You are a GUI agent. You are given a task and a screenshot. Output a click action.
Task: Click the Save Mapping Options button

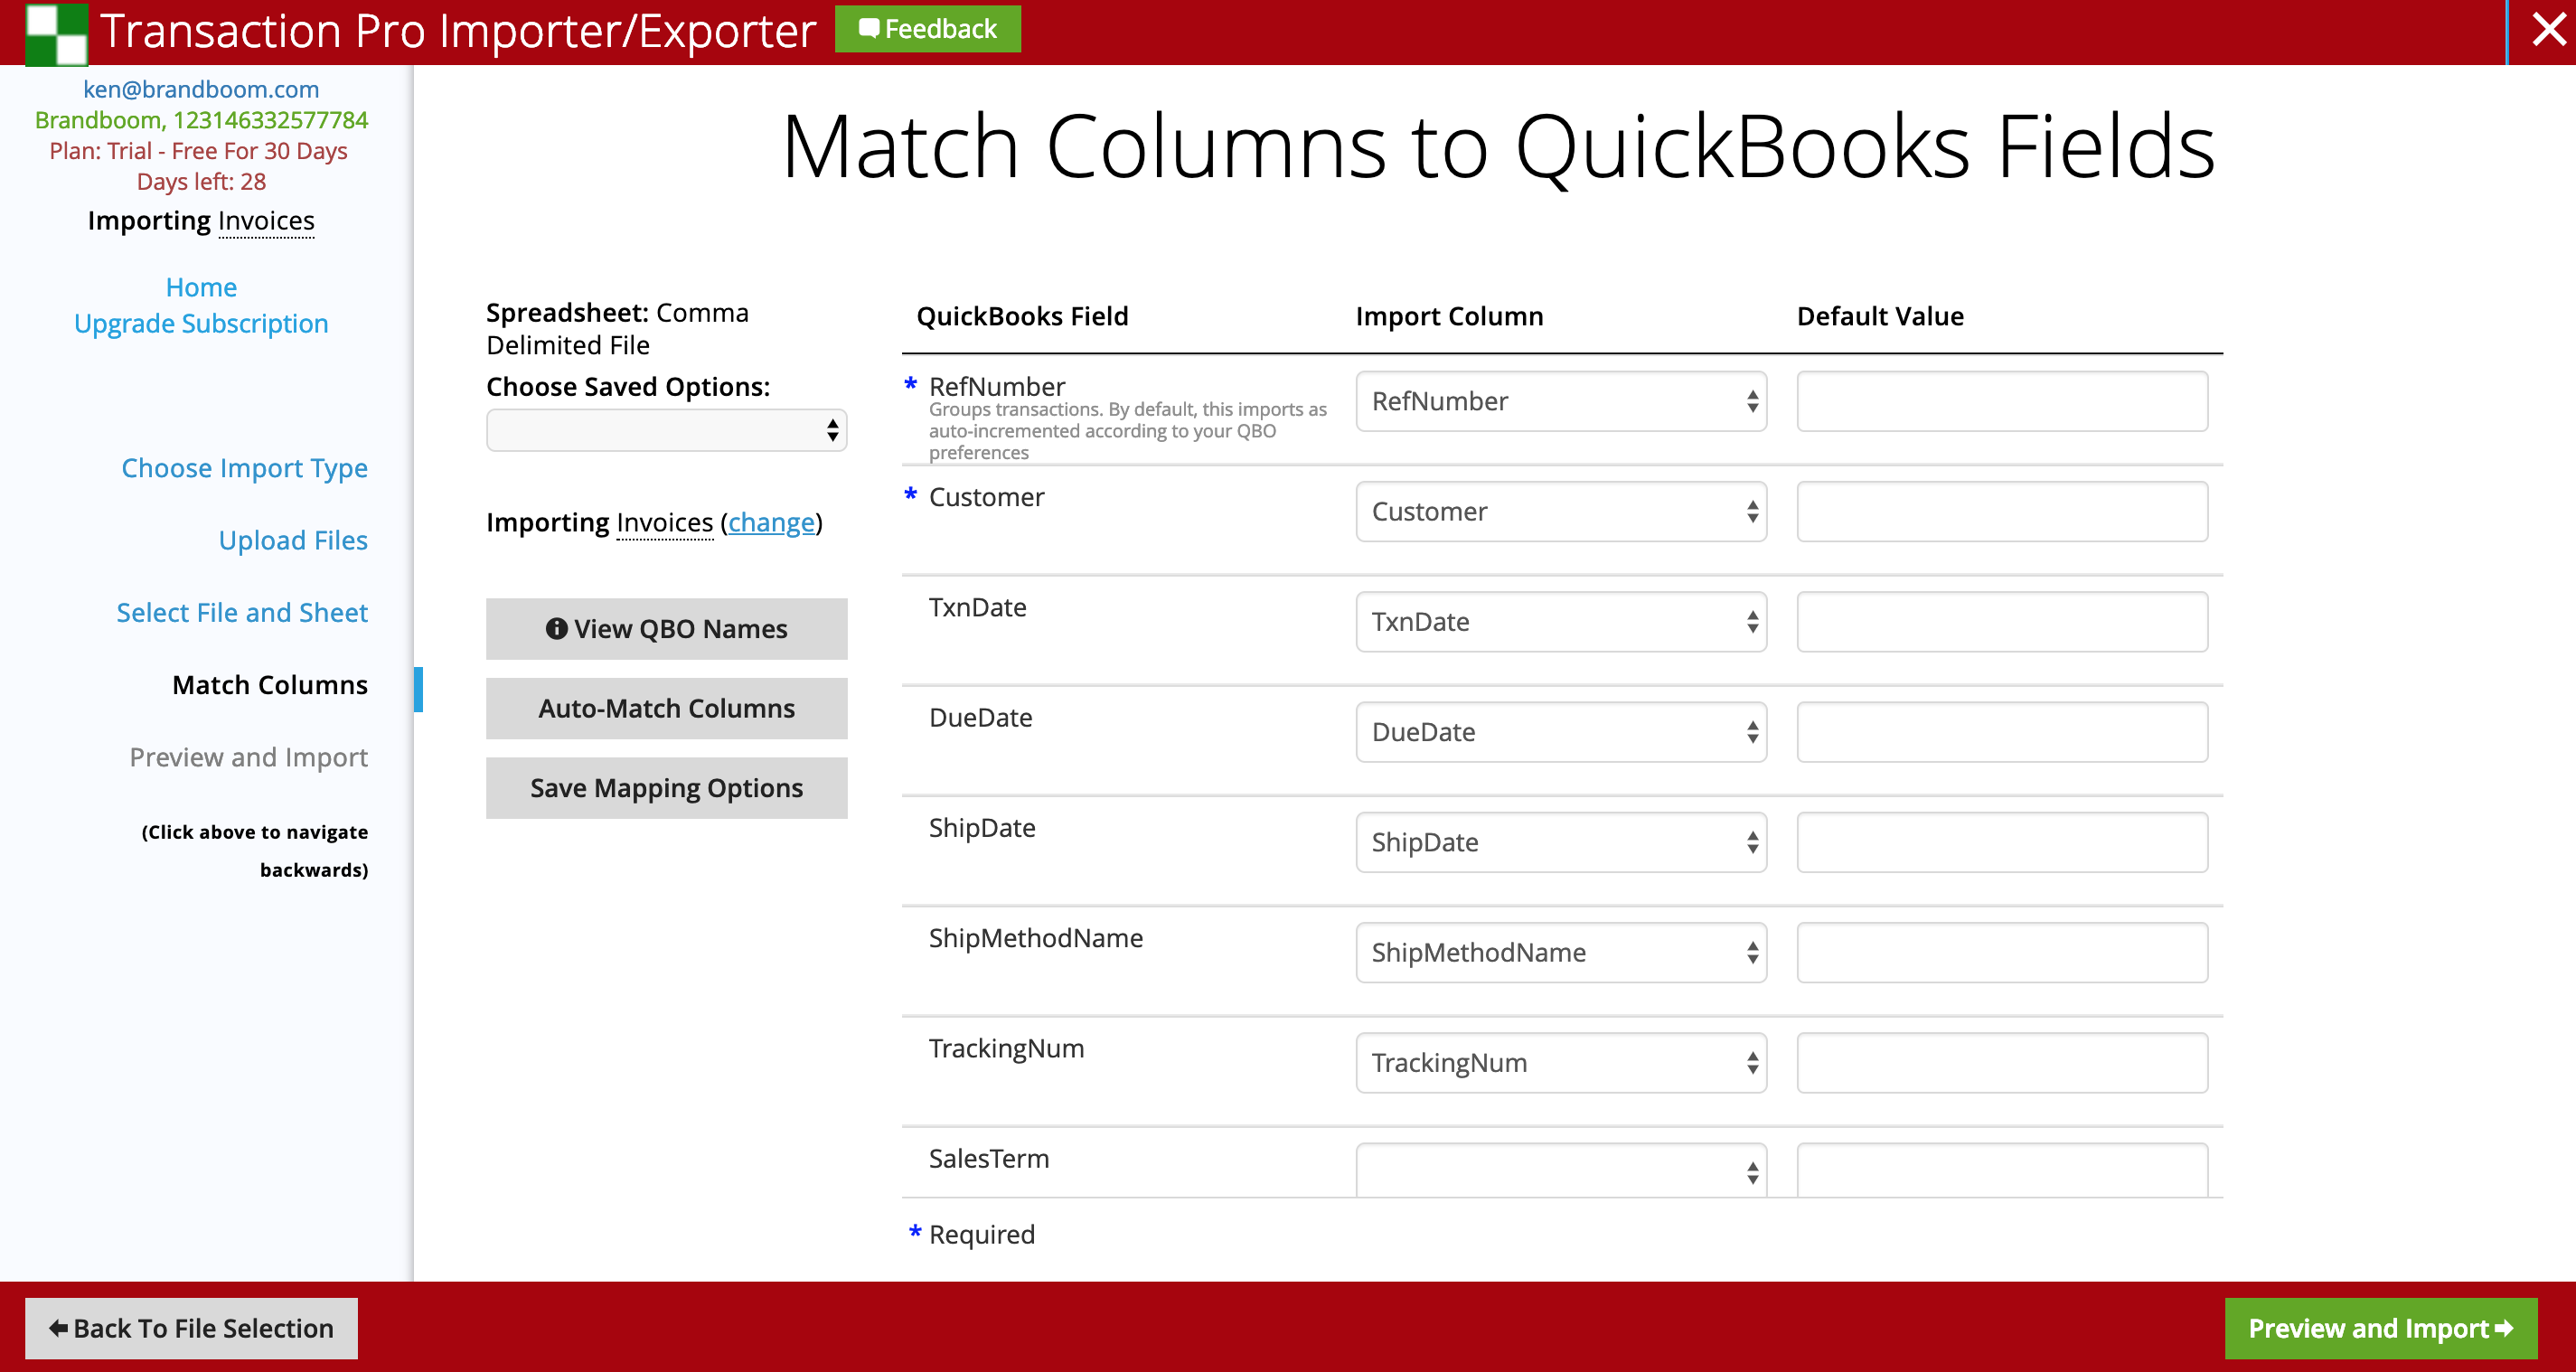pos(666,788)
